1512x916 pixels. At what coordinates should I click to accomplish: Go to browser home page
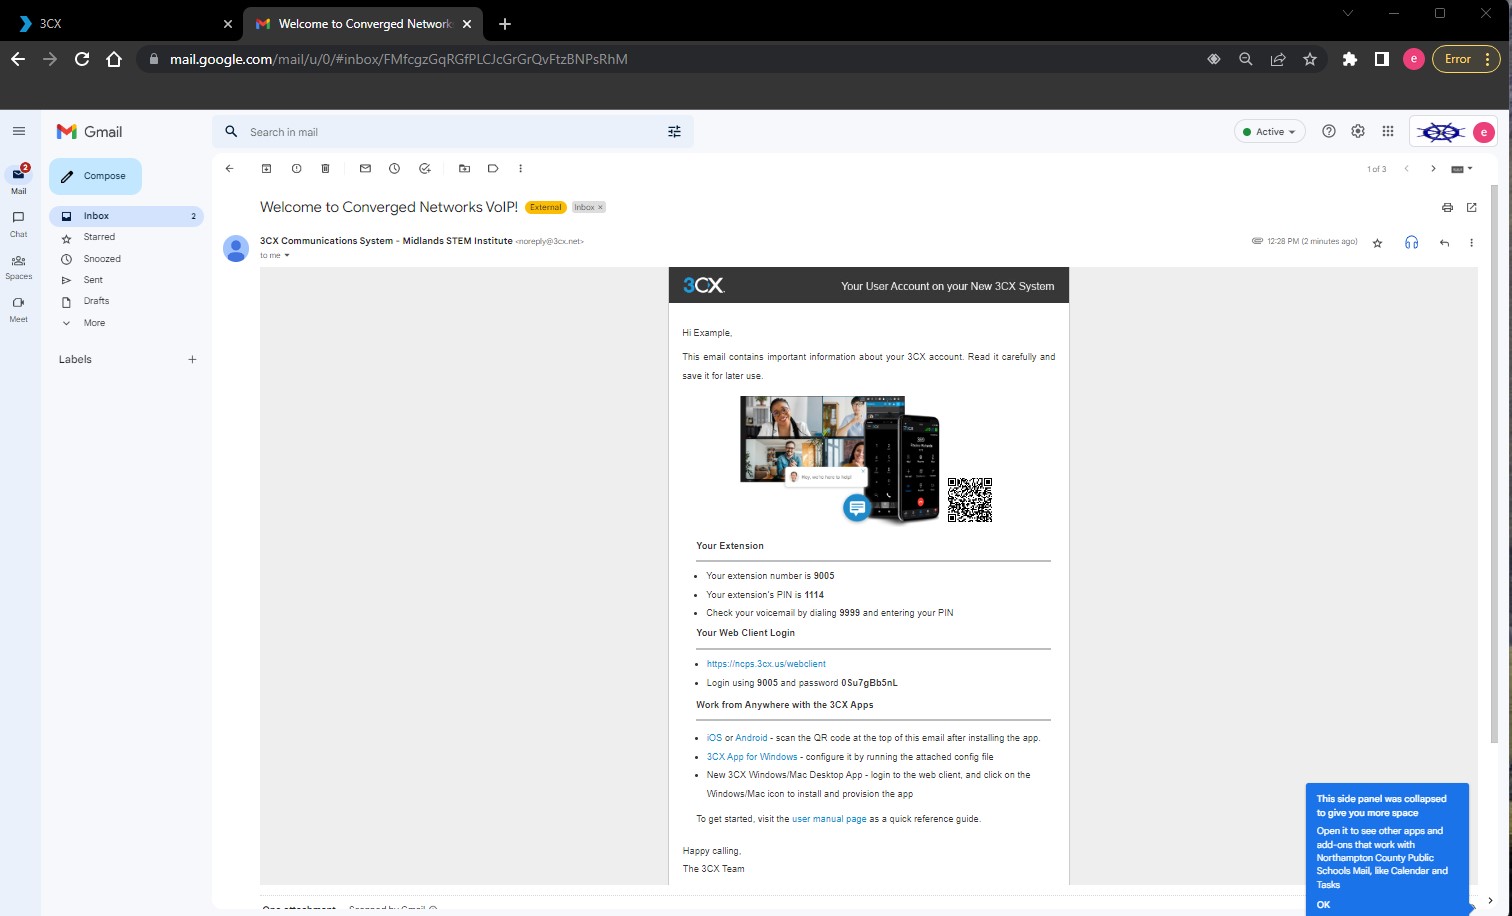[x=114, y=59]
